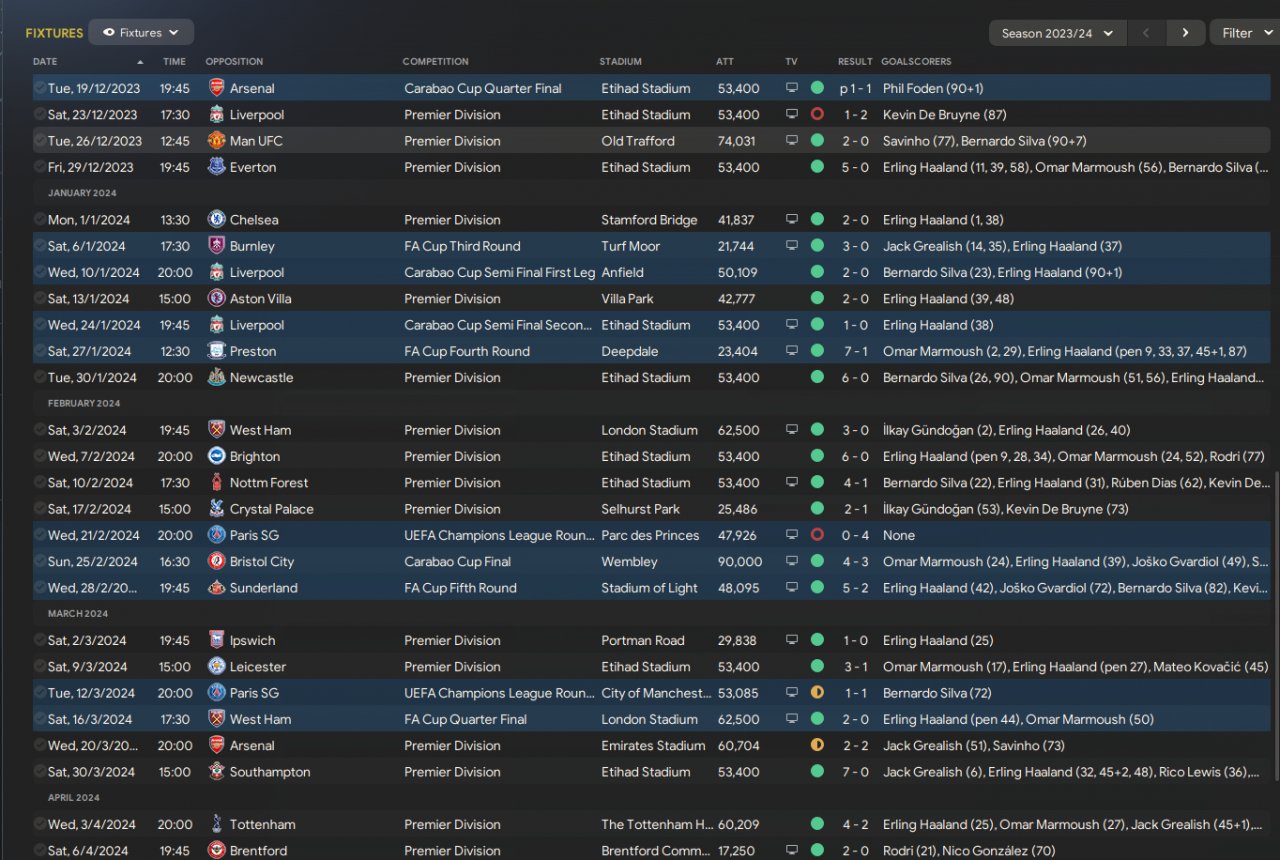Open the 0 - 4 result against Paris SG

coord(855,535)
